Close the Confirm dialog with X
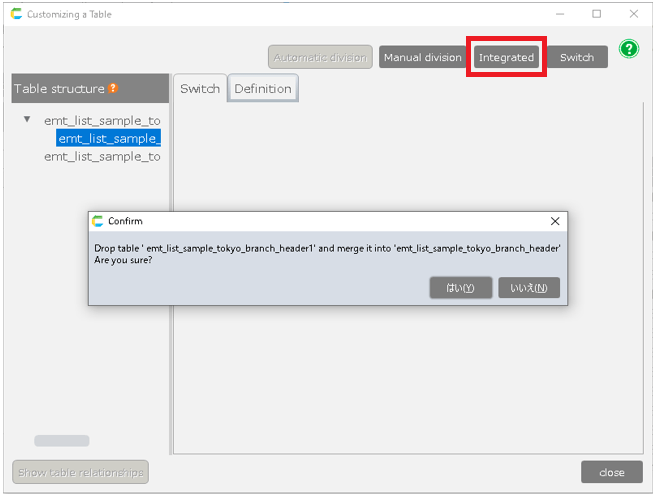655x497 pixels. [x=555, y=221]
